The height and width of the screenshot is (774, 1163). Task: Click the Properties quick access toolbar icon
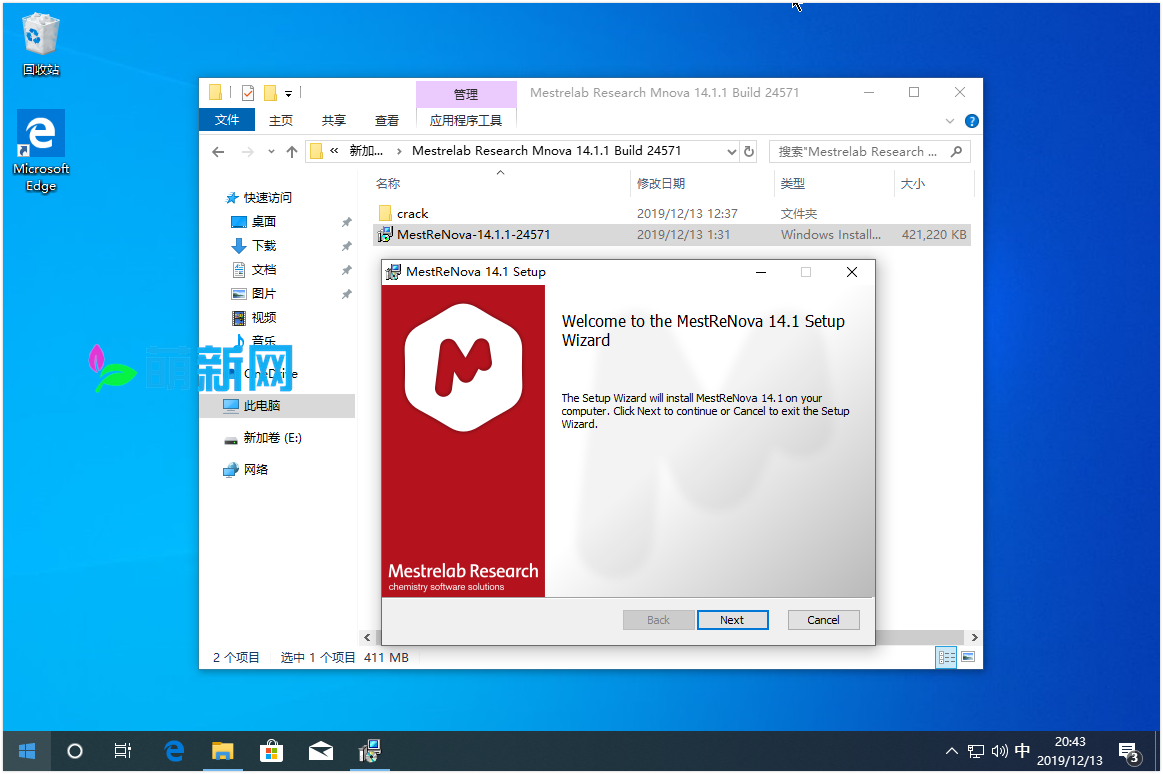pos(248,93)
